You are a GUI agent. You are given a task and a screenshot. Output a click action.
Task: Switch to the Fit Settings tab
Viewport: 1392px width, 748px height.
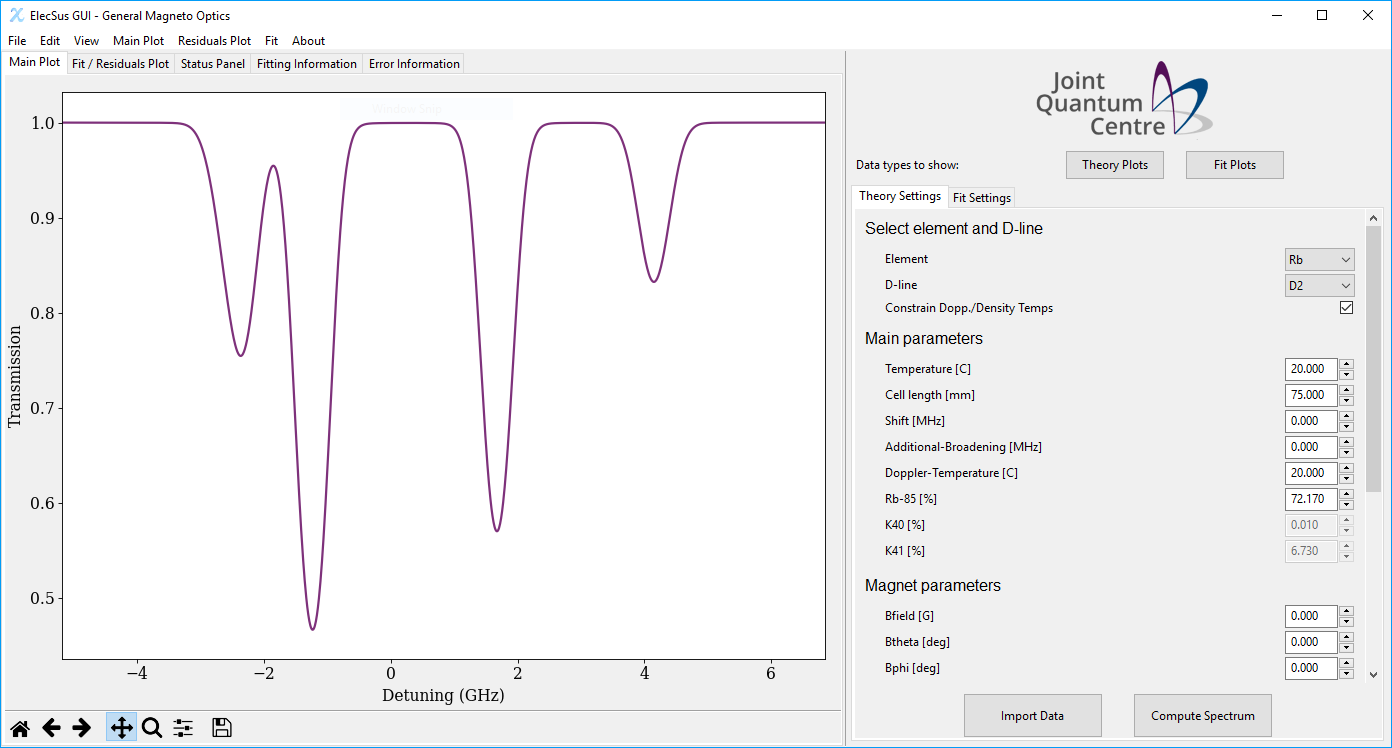[x=981, y=198]
